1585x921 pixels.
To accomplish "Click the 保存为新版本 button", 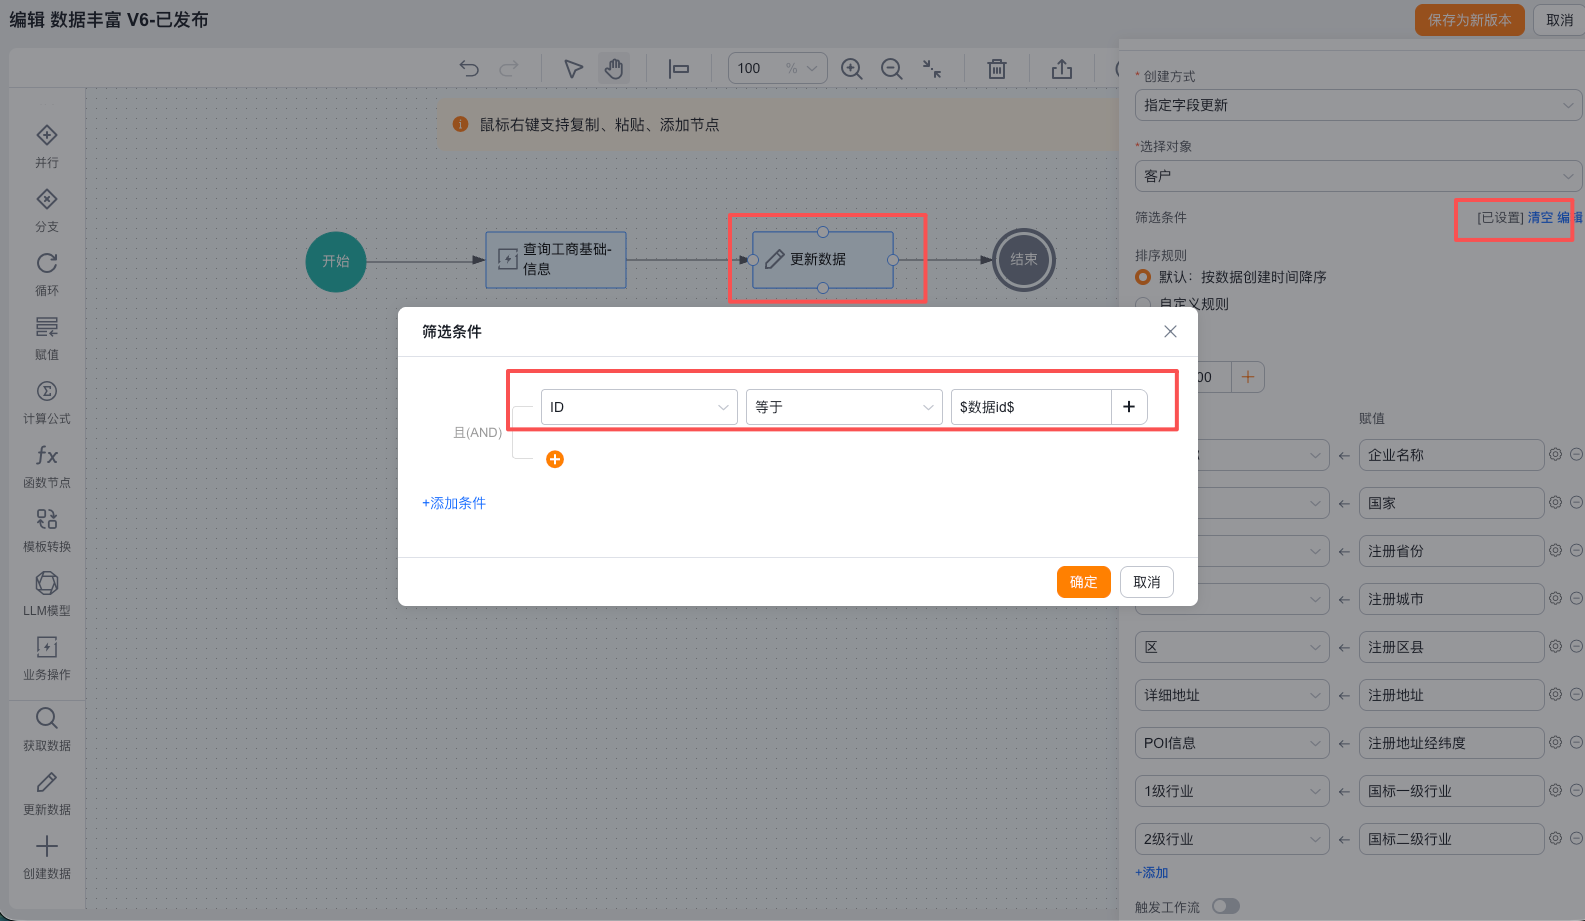I will click(x=1469, y=20).
